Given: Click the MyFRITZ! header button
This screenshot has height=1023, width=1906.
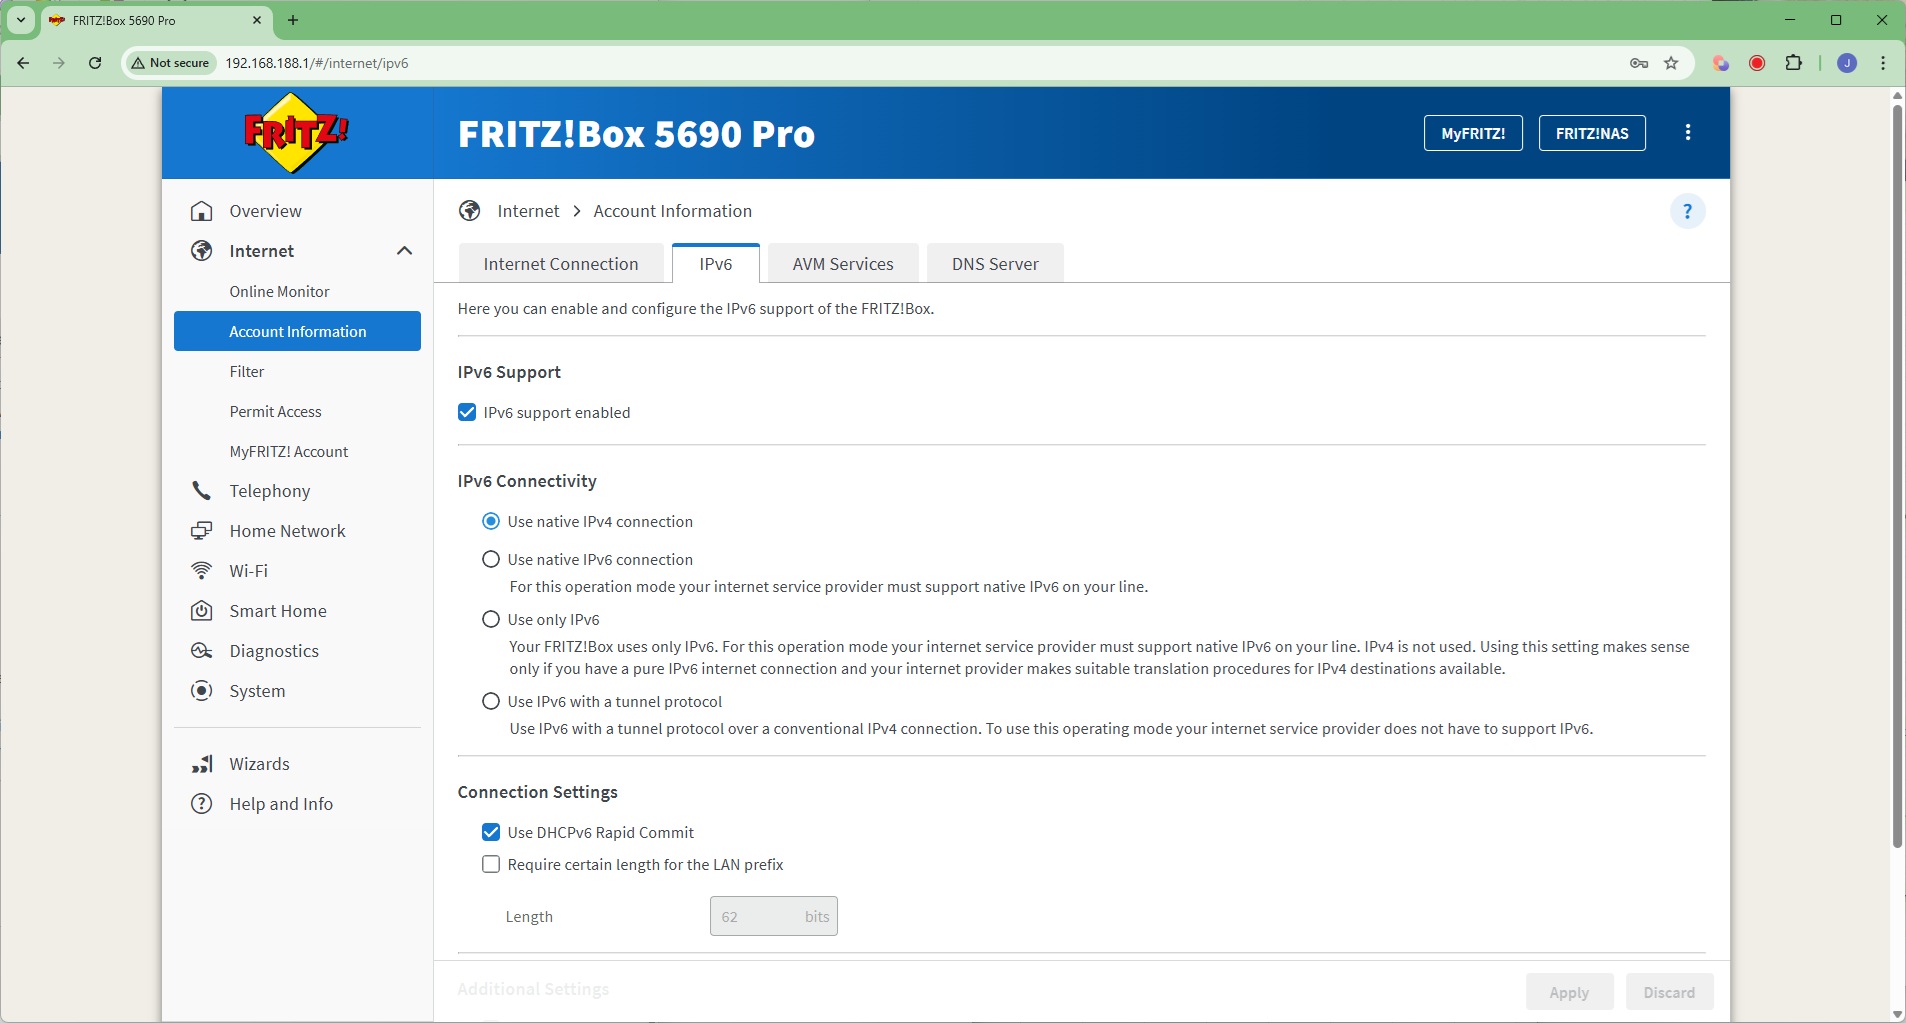Looking at the screenshot, I should click(1473, 133).
